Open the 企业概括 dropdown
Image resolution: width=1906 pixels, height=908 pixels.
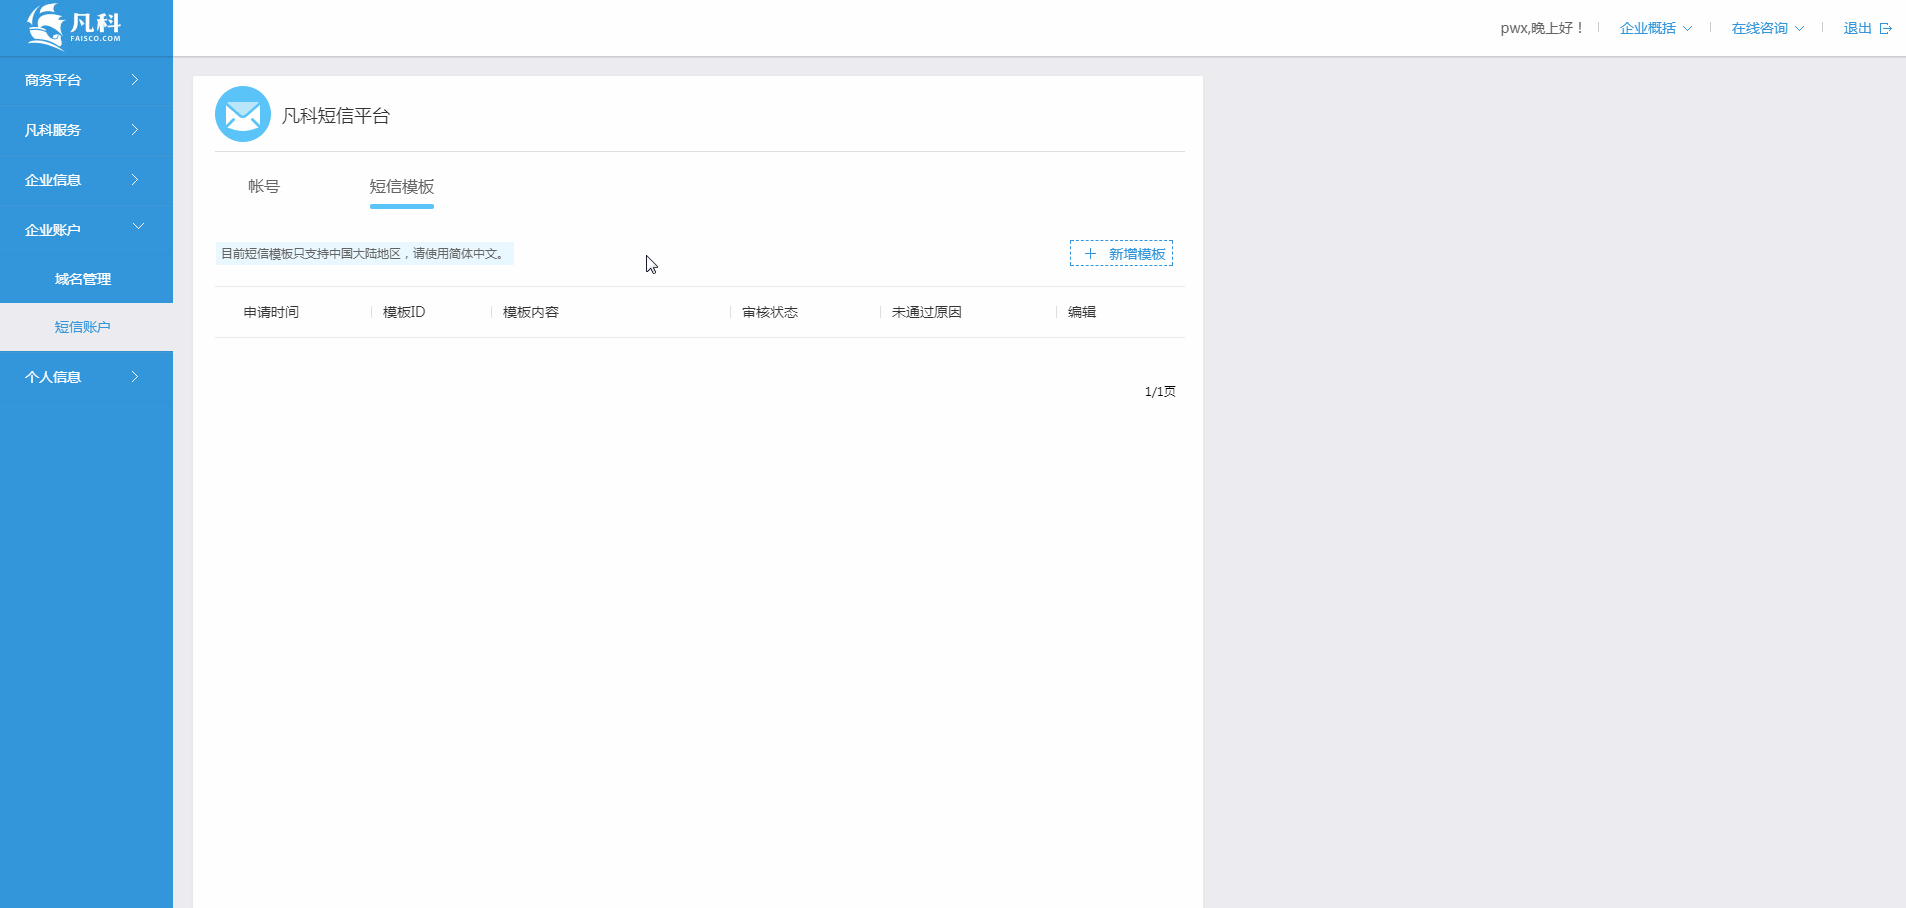(x=1656, y=28)
